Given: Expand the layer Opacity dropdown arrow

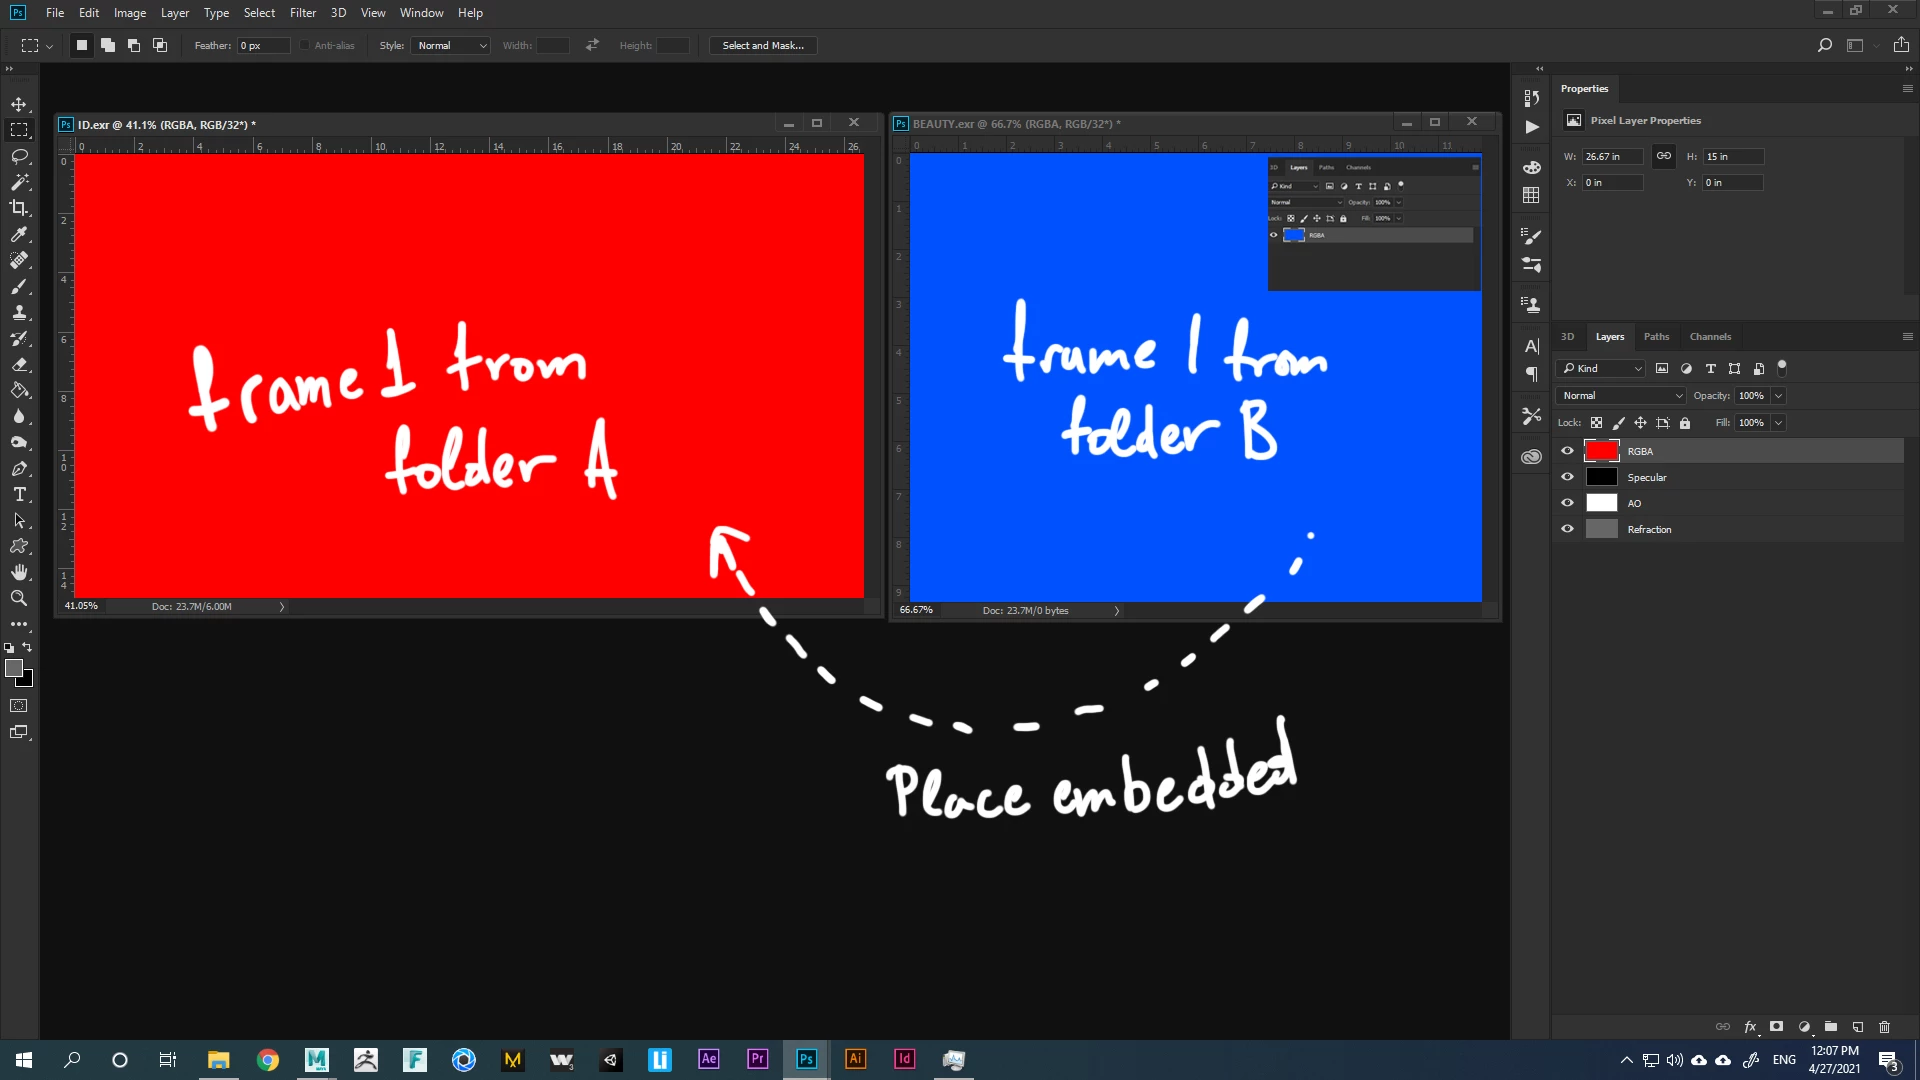Looking at the screenshot, I should pos(1778,396).
